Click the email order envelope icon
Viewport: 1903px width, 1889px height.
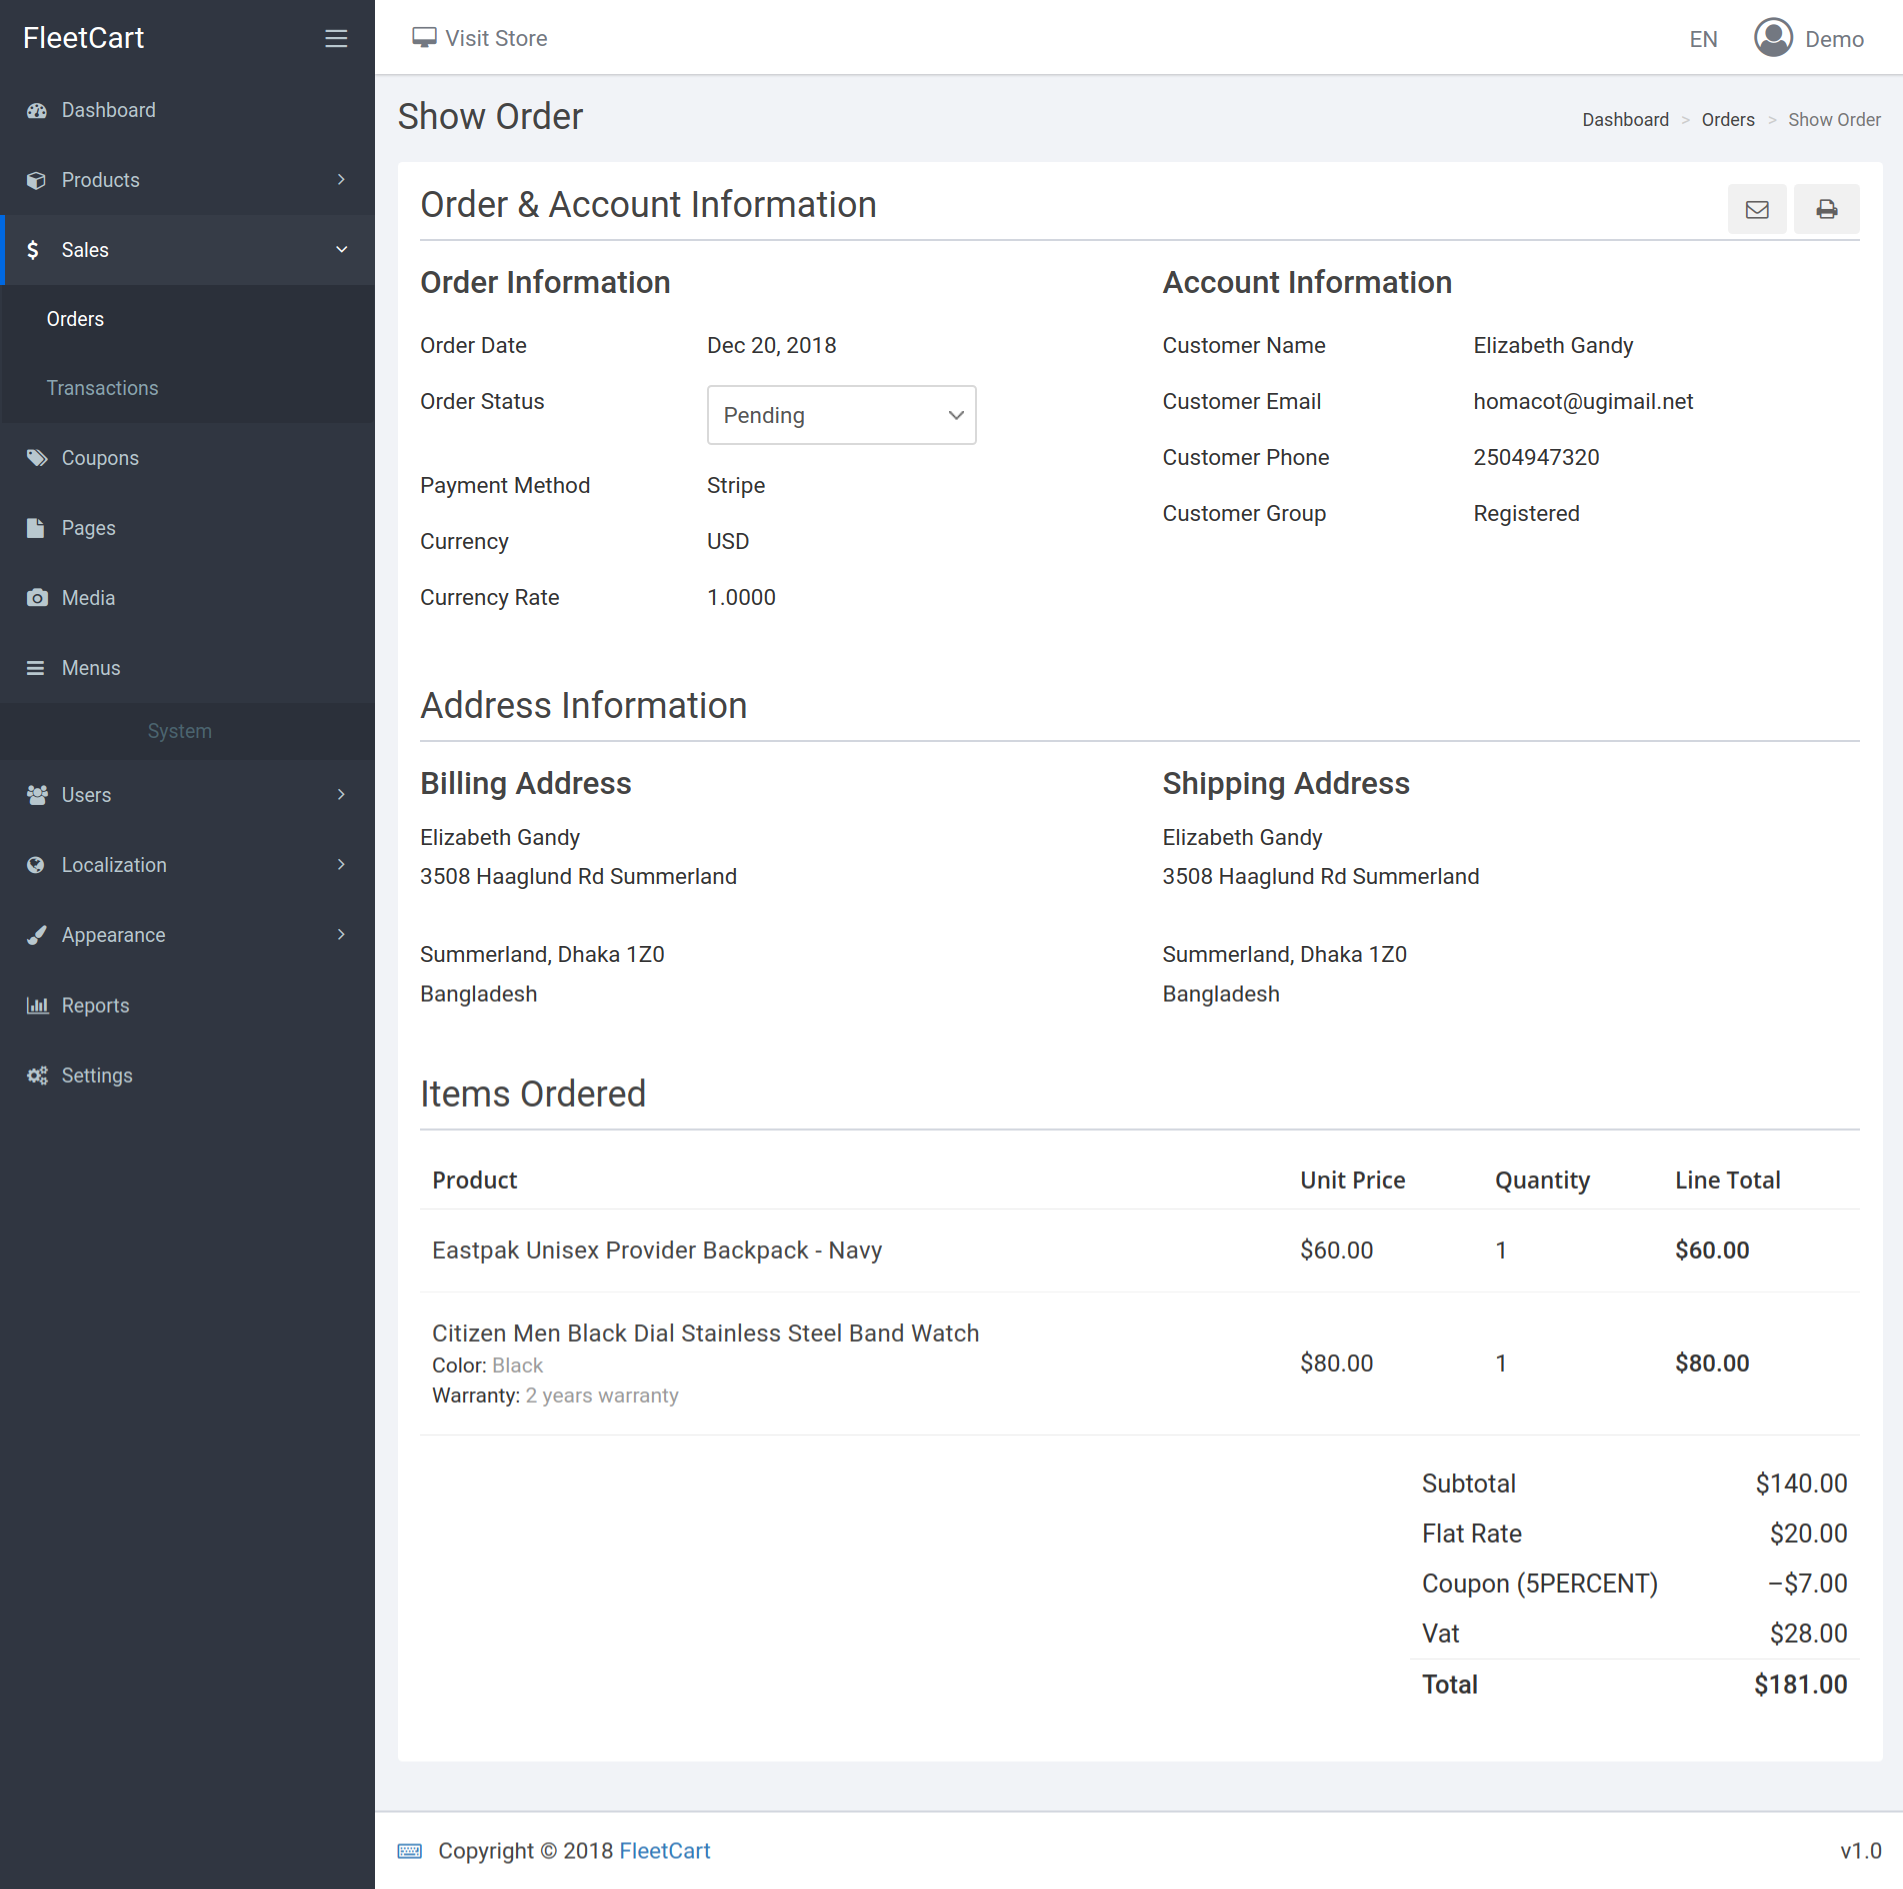1756,209
